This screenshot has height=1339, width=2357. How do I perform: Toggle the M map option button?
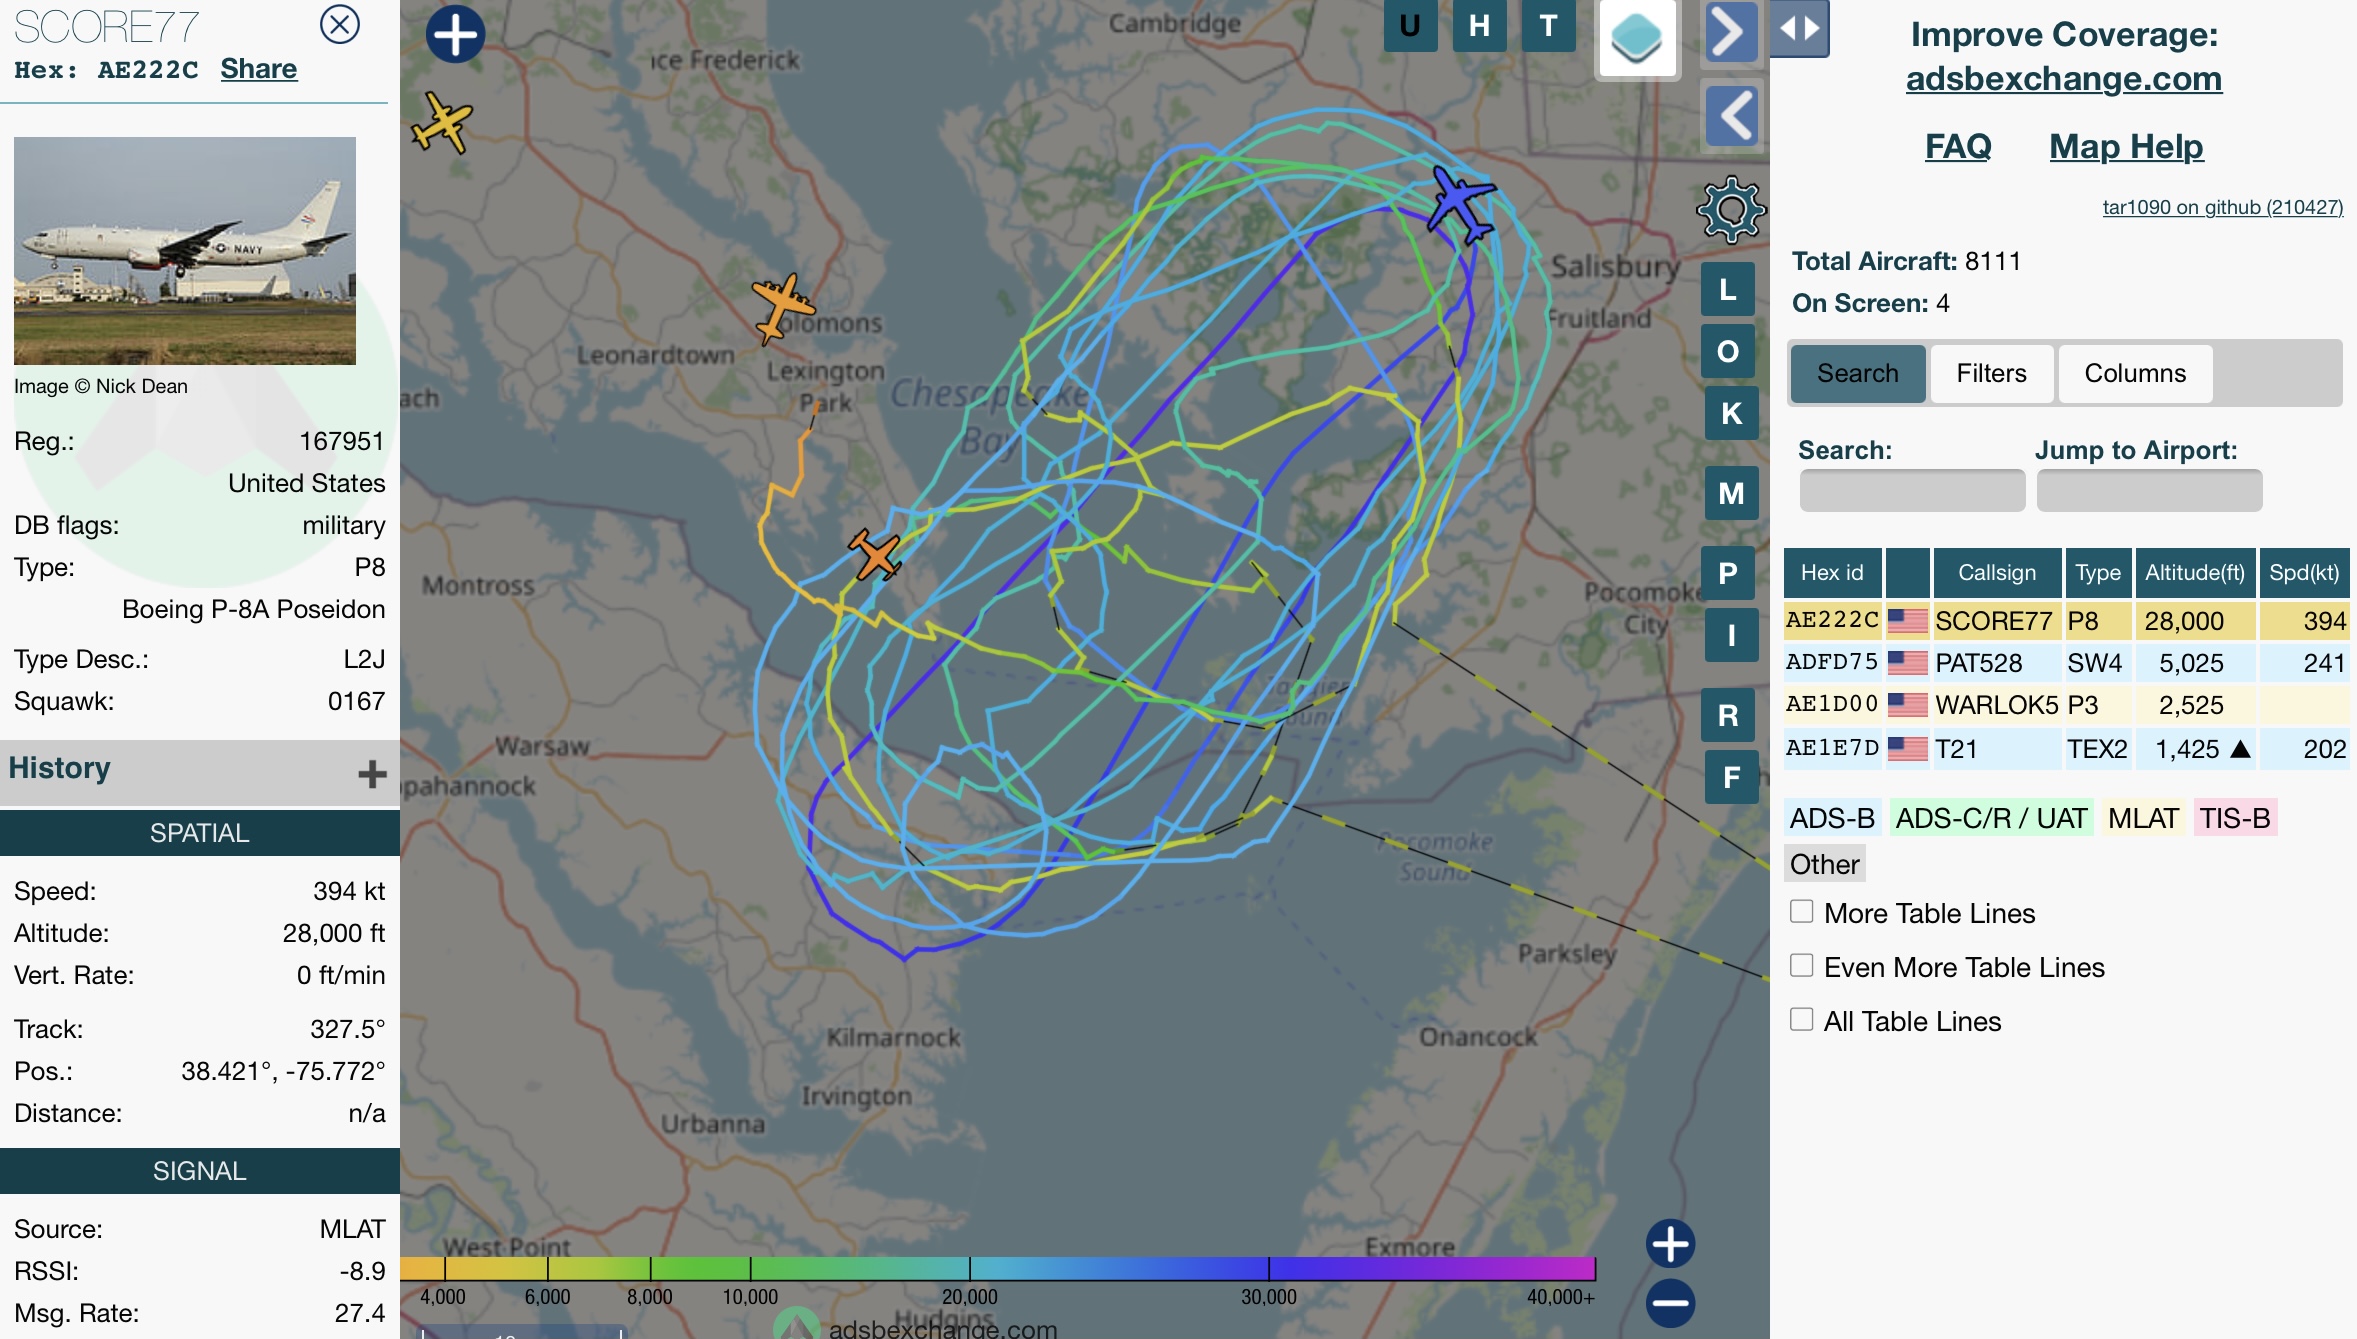click(1731, 493)
